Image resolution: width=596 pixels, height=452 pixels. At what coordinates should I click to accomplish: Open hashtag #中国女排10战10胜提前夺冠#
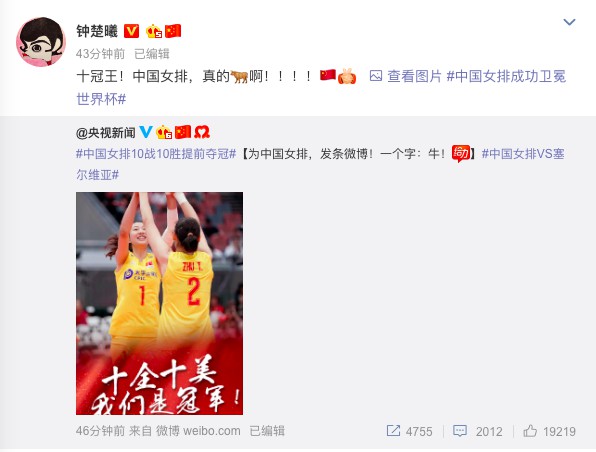point(156,154)
